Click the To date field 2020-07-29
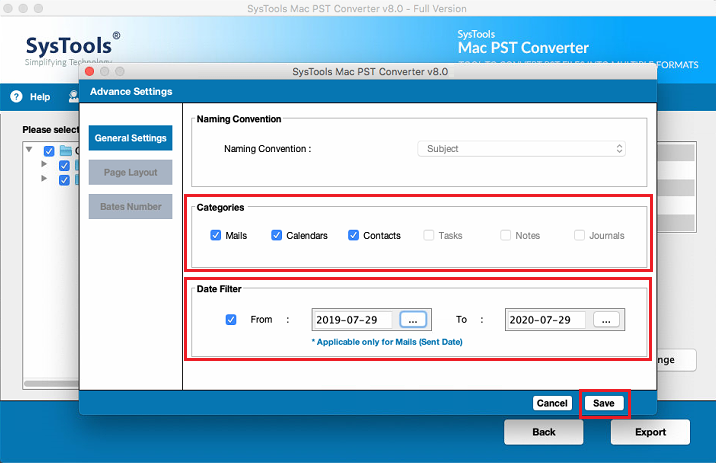 545,320
